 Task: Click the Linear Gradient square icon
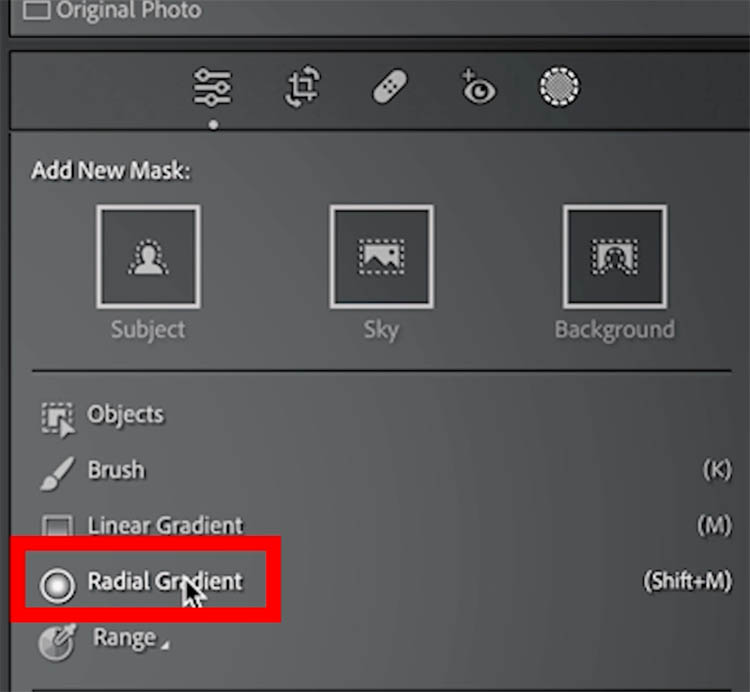coord(56,527)
